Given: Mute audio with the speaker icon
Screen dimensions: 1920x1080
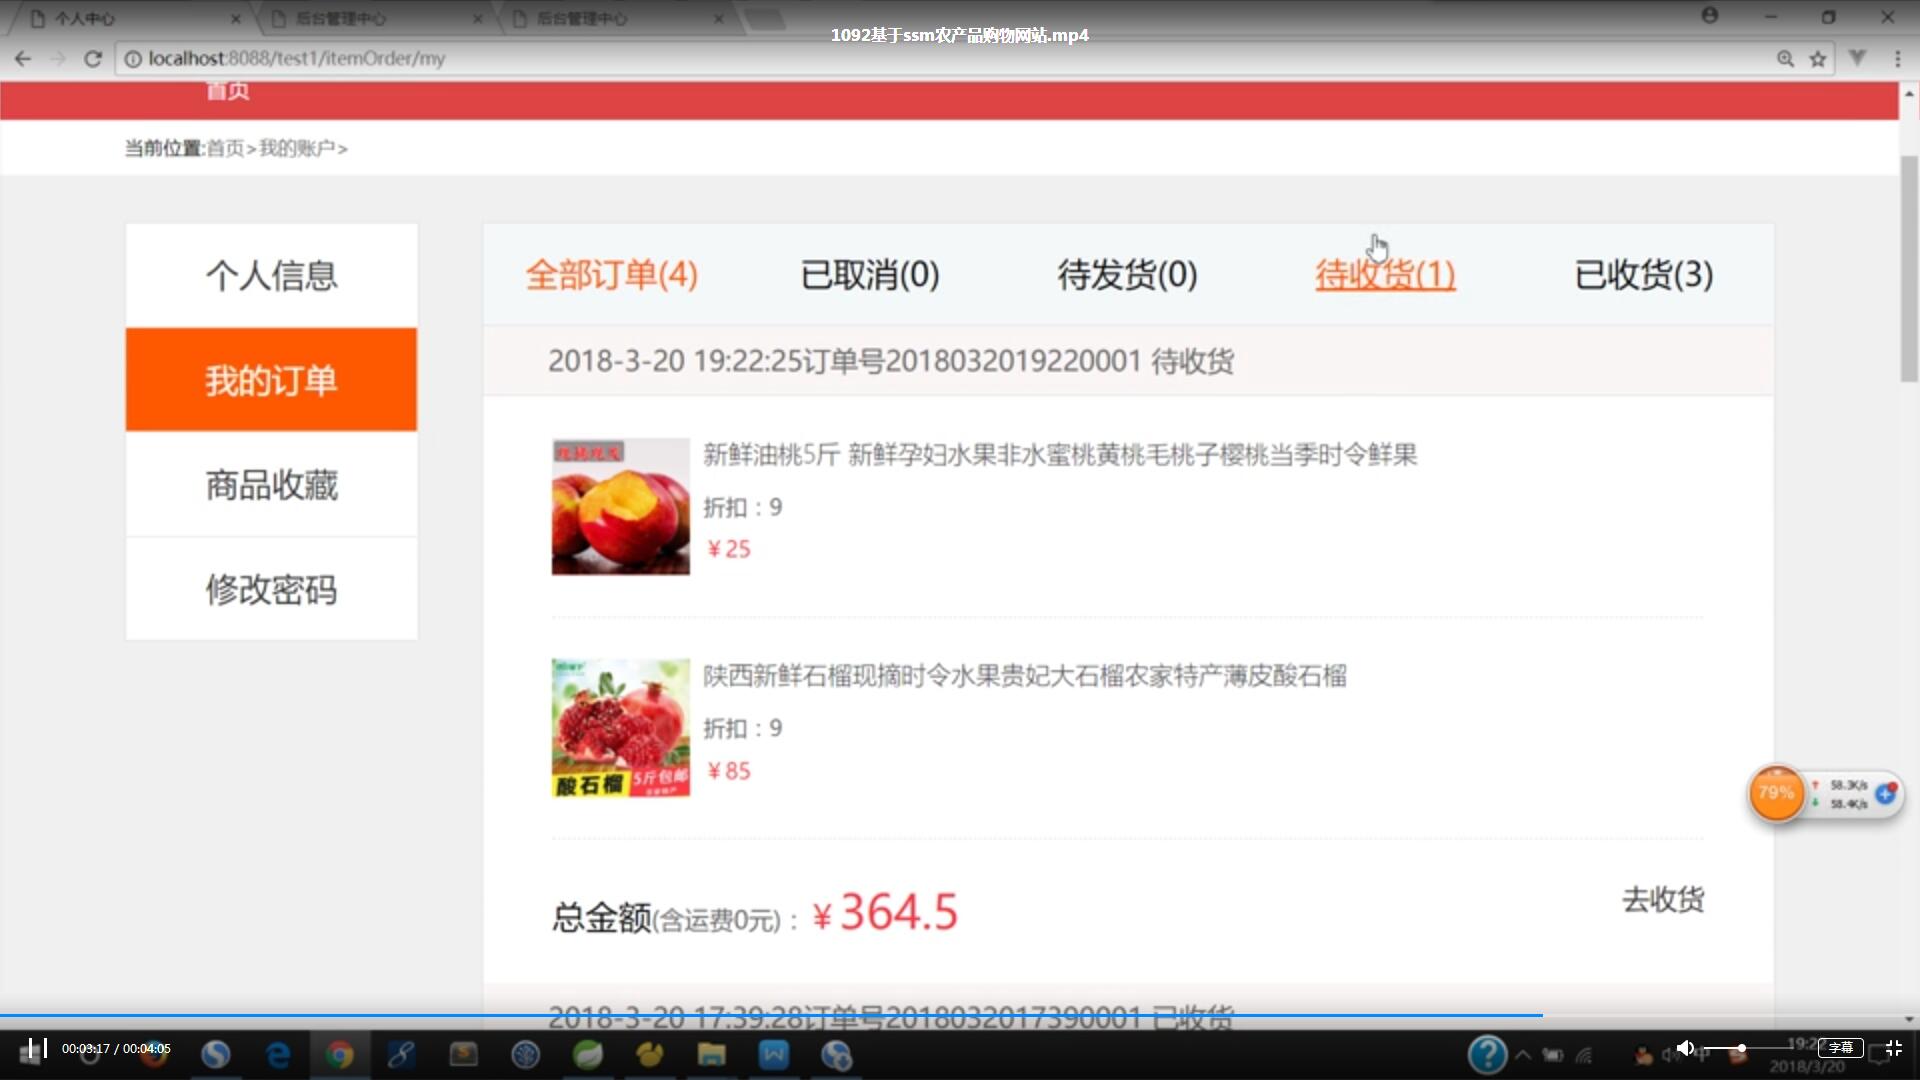Looking at the screenshot, I should pyautogui.click(x=1685, y=1048).
